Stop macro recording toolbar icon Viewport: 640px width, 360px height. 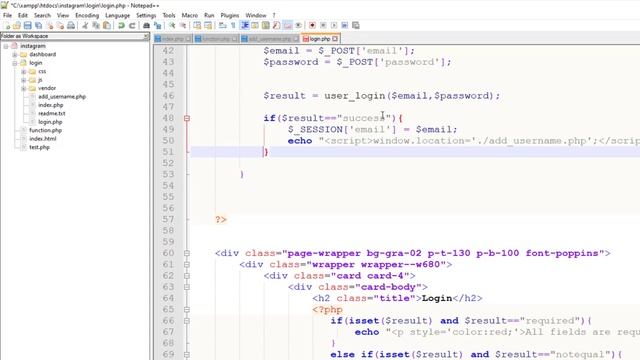323,25
